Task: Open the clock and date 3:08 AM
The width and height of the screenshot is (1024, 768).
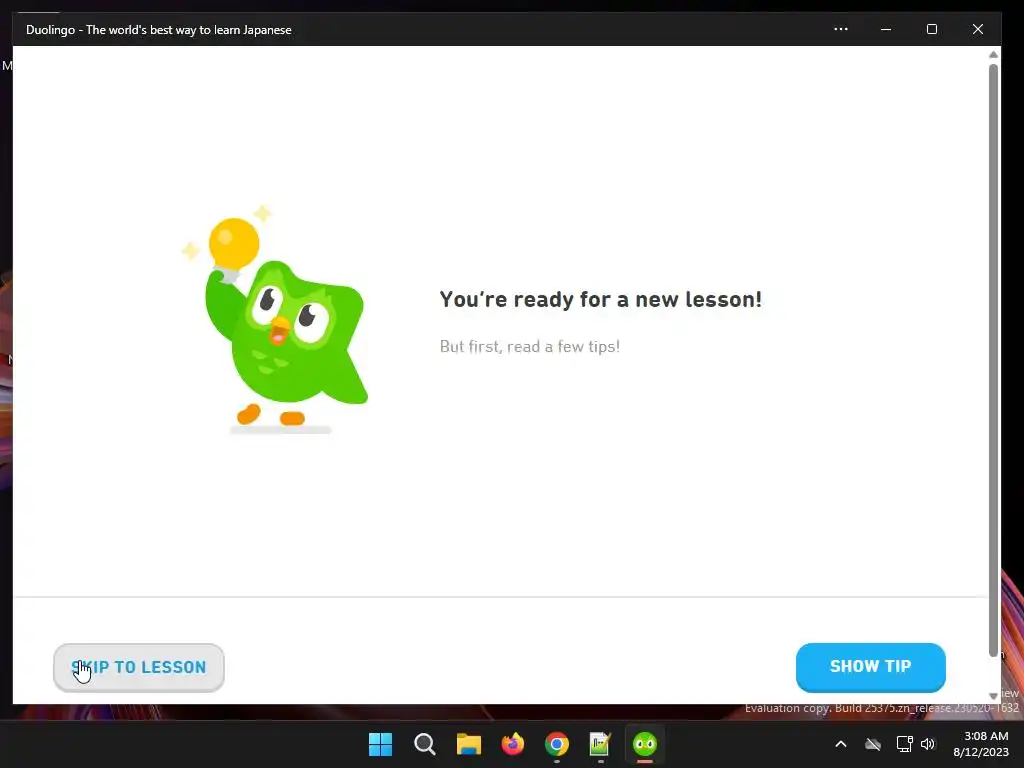Action: point(980,744)
